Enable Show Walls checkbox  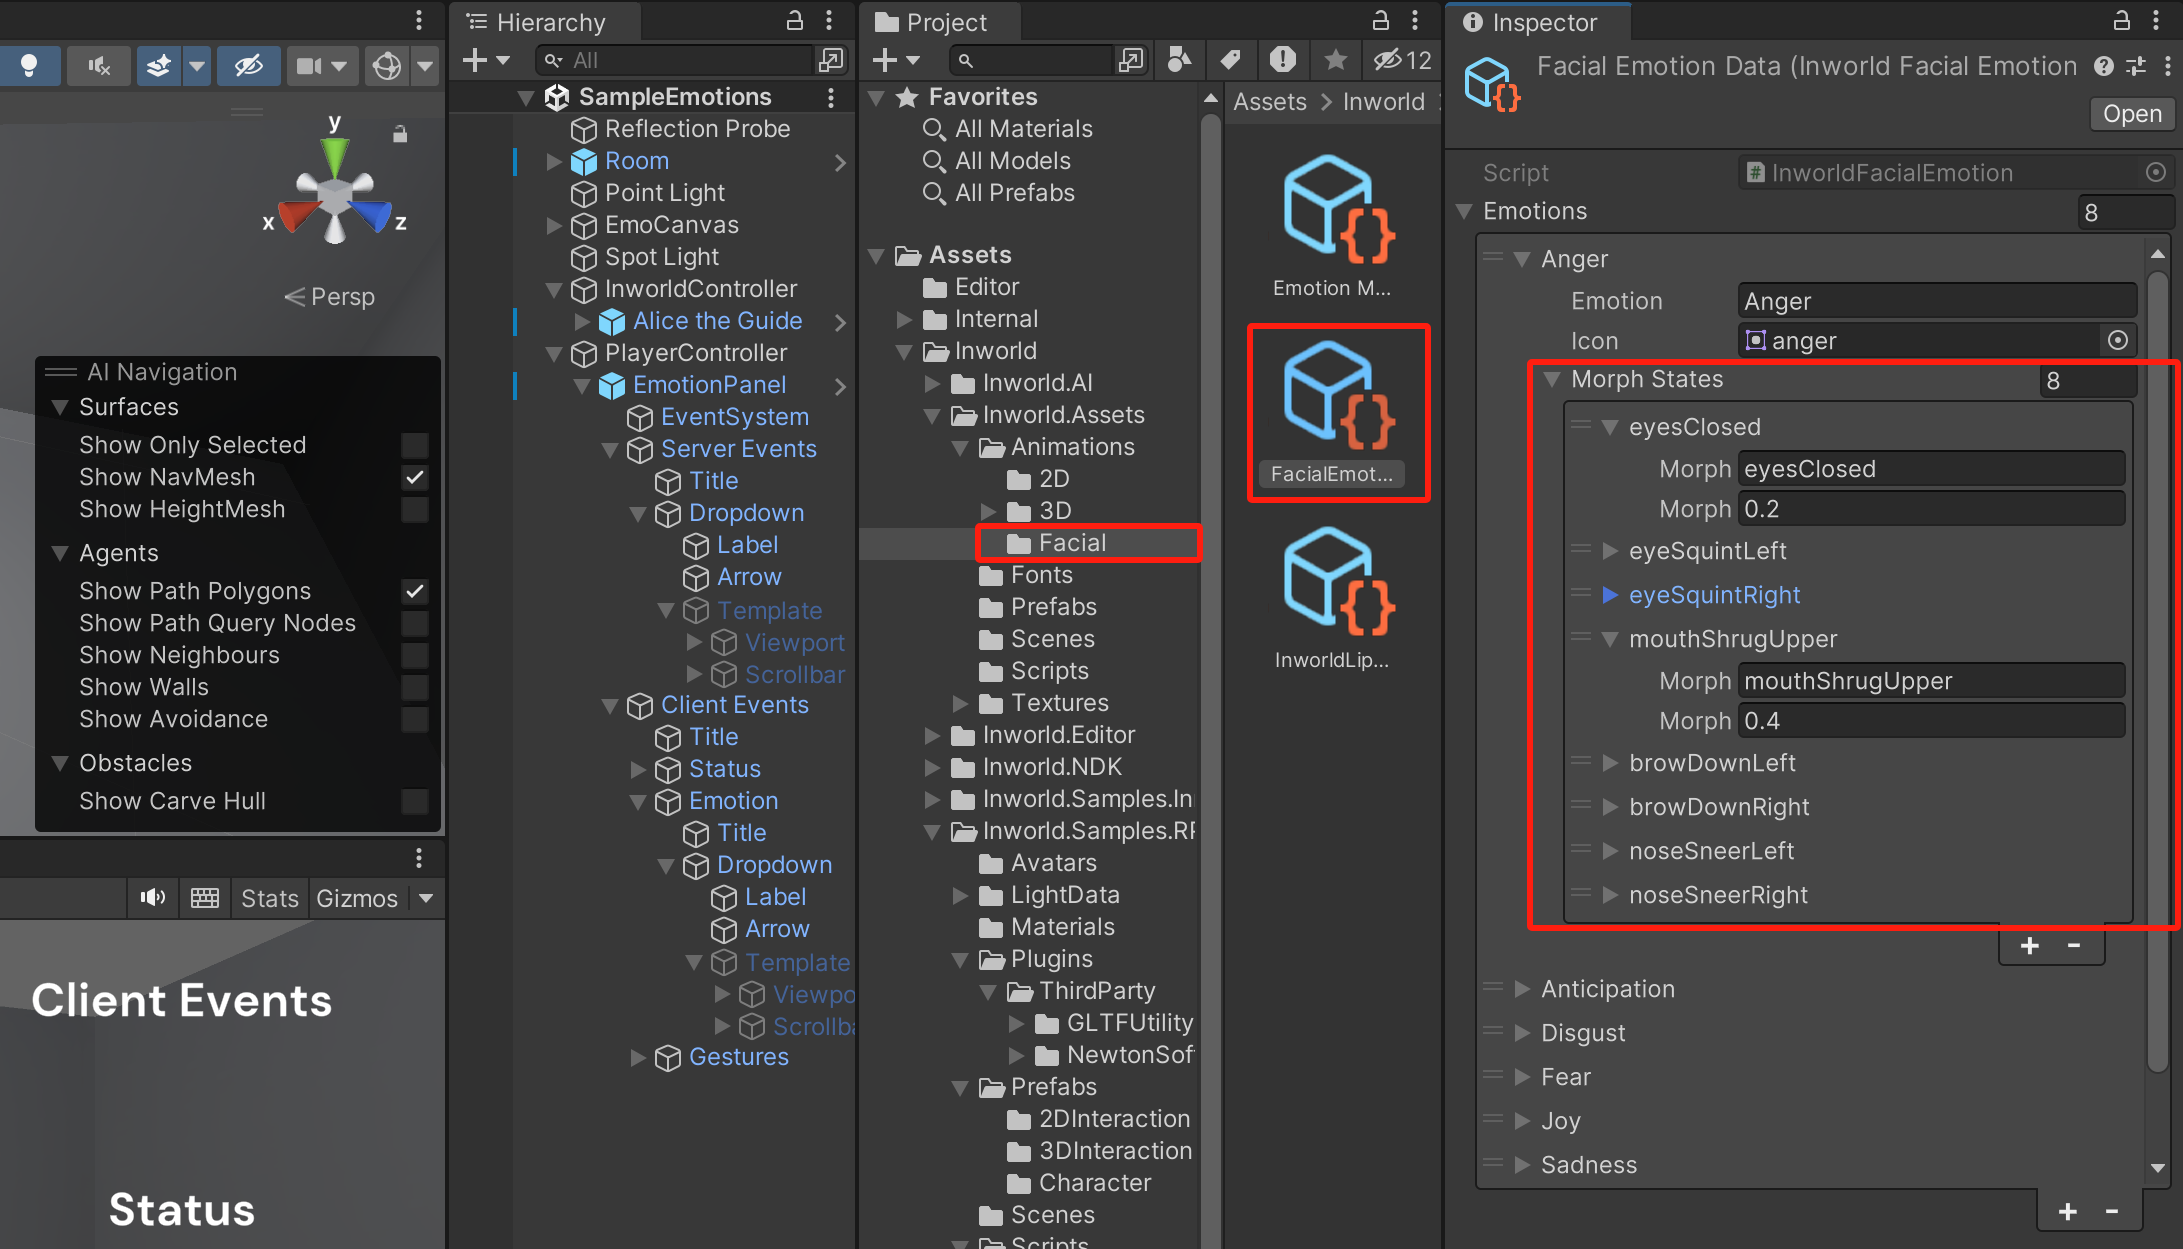point(415,687)
